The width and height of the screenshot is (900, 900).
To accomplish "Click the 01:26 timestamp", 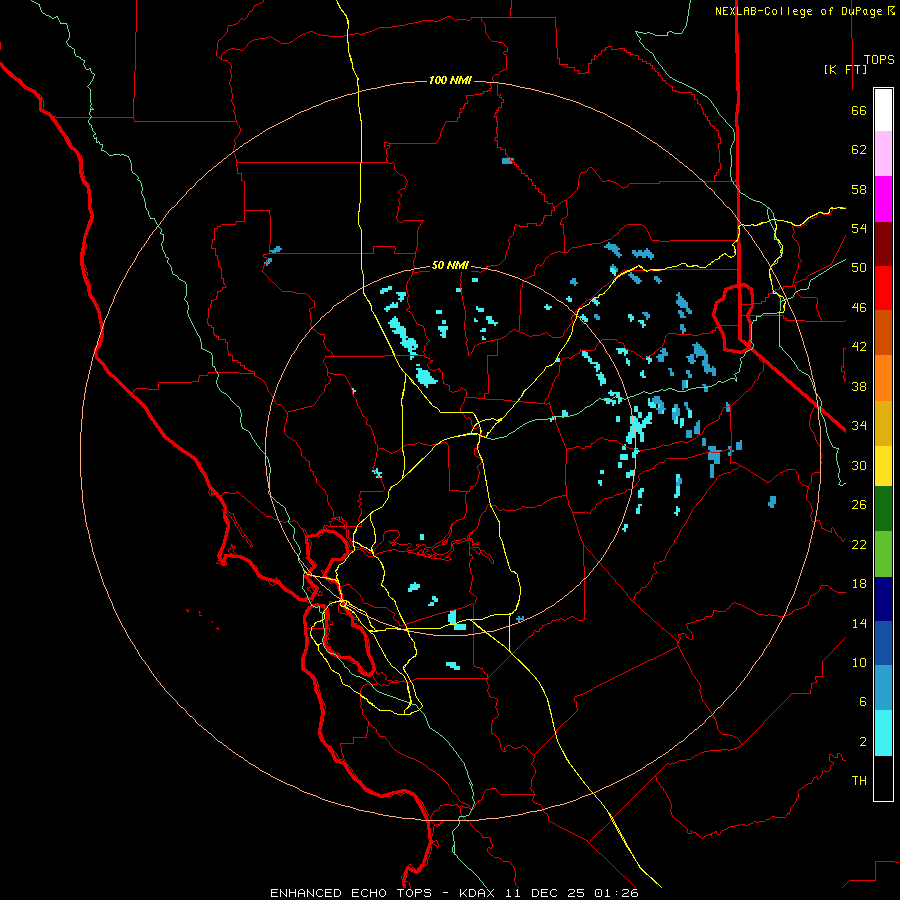I will pos(616,893).
